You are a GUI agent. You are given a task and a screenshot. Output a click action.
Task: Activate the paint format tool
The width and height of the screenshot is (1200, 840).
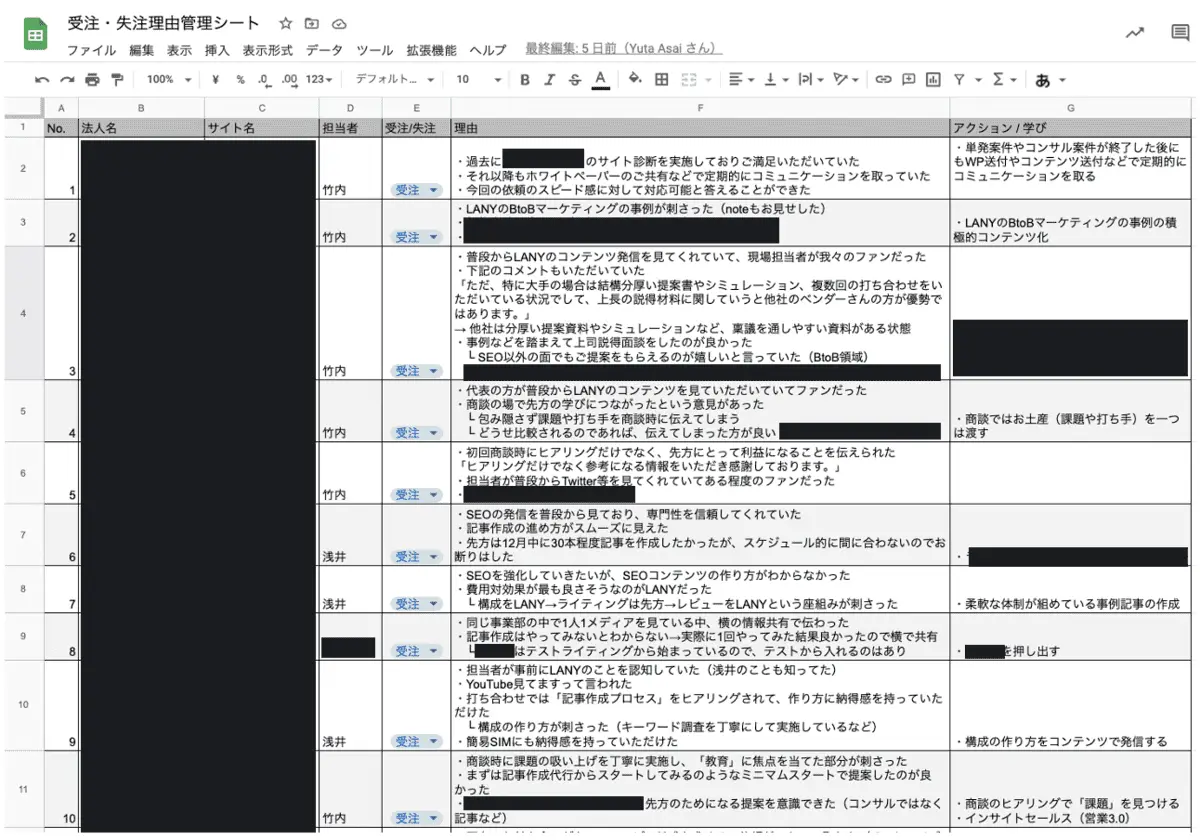(117, 80)
